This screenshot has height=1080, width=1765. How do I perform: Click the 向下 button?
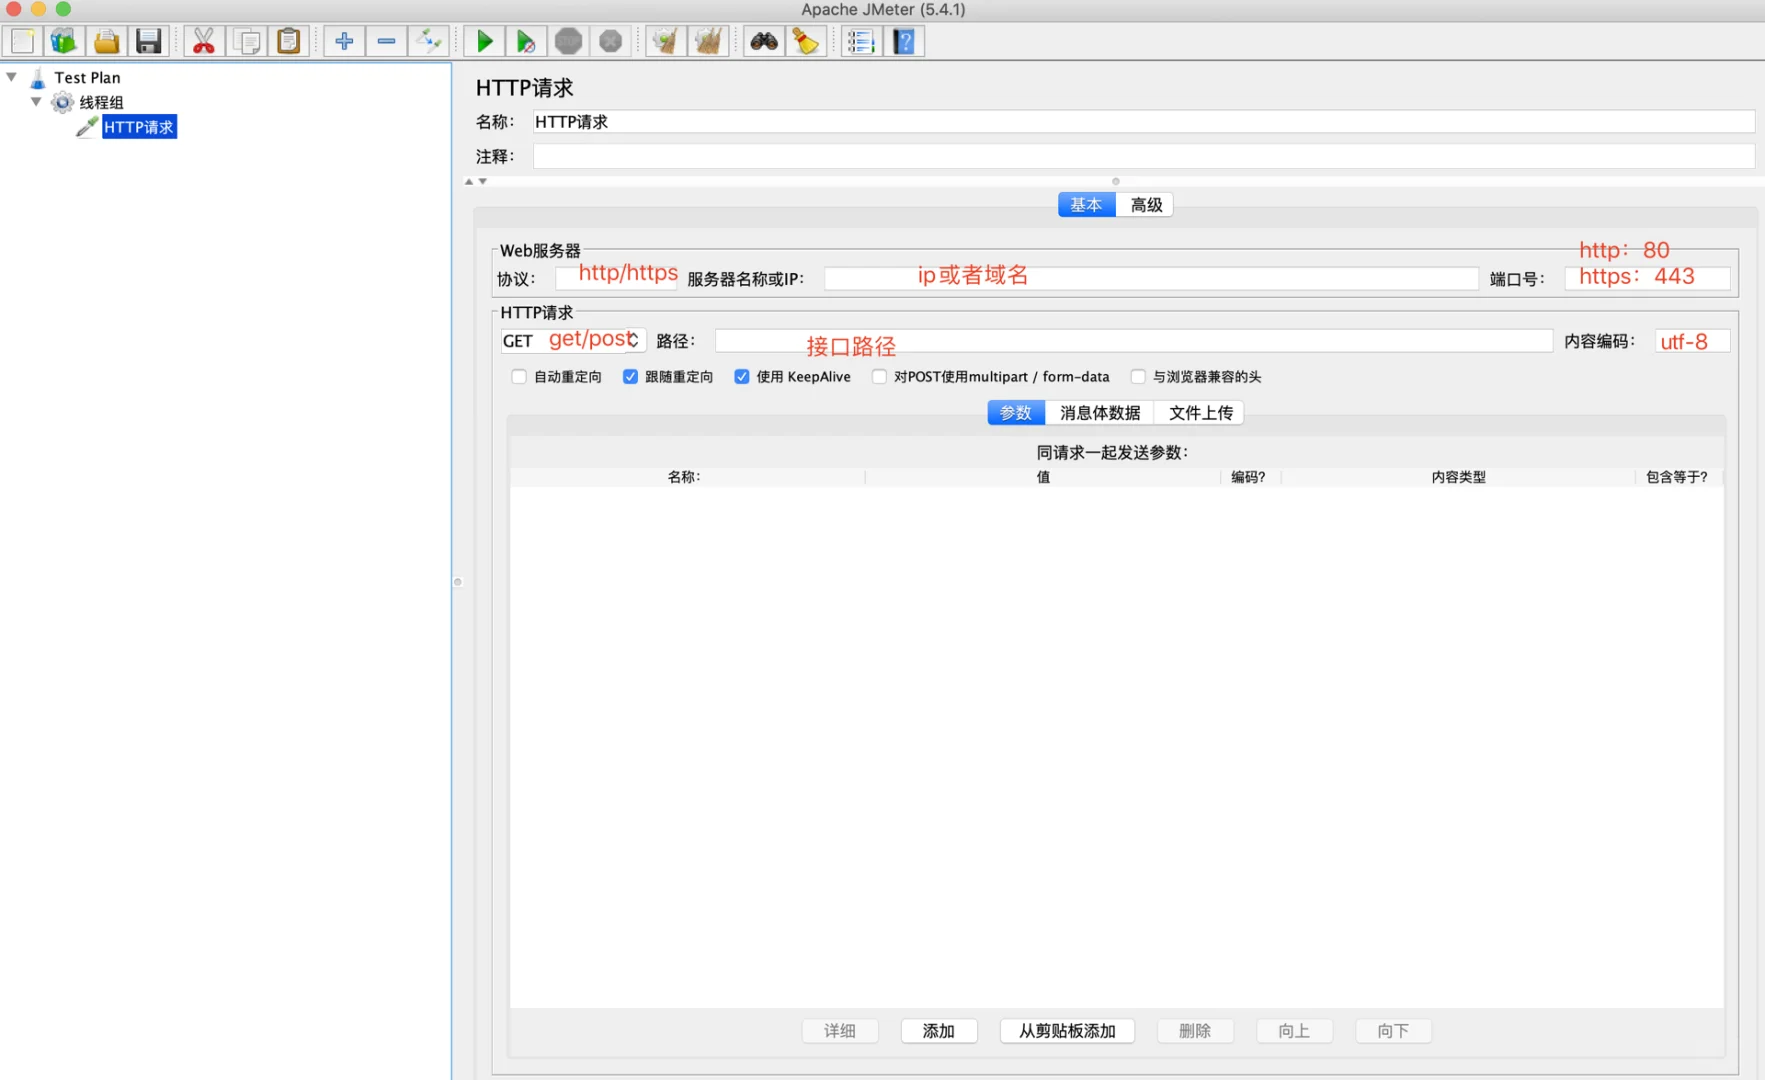1393,1031
